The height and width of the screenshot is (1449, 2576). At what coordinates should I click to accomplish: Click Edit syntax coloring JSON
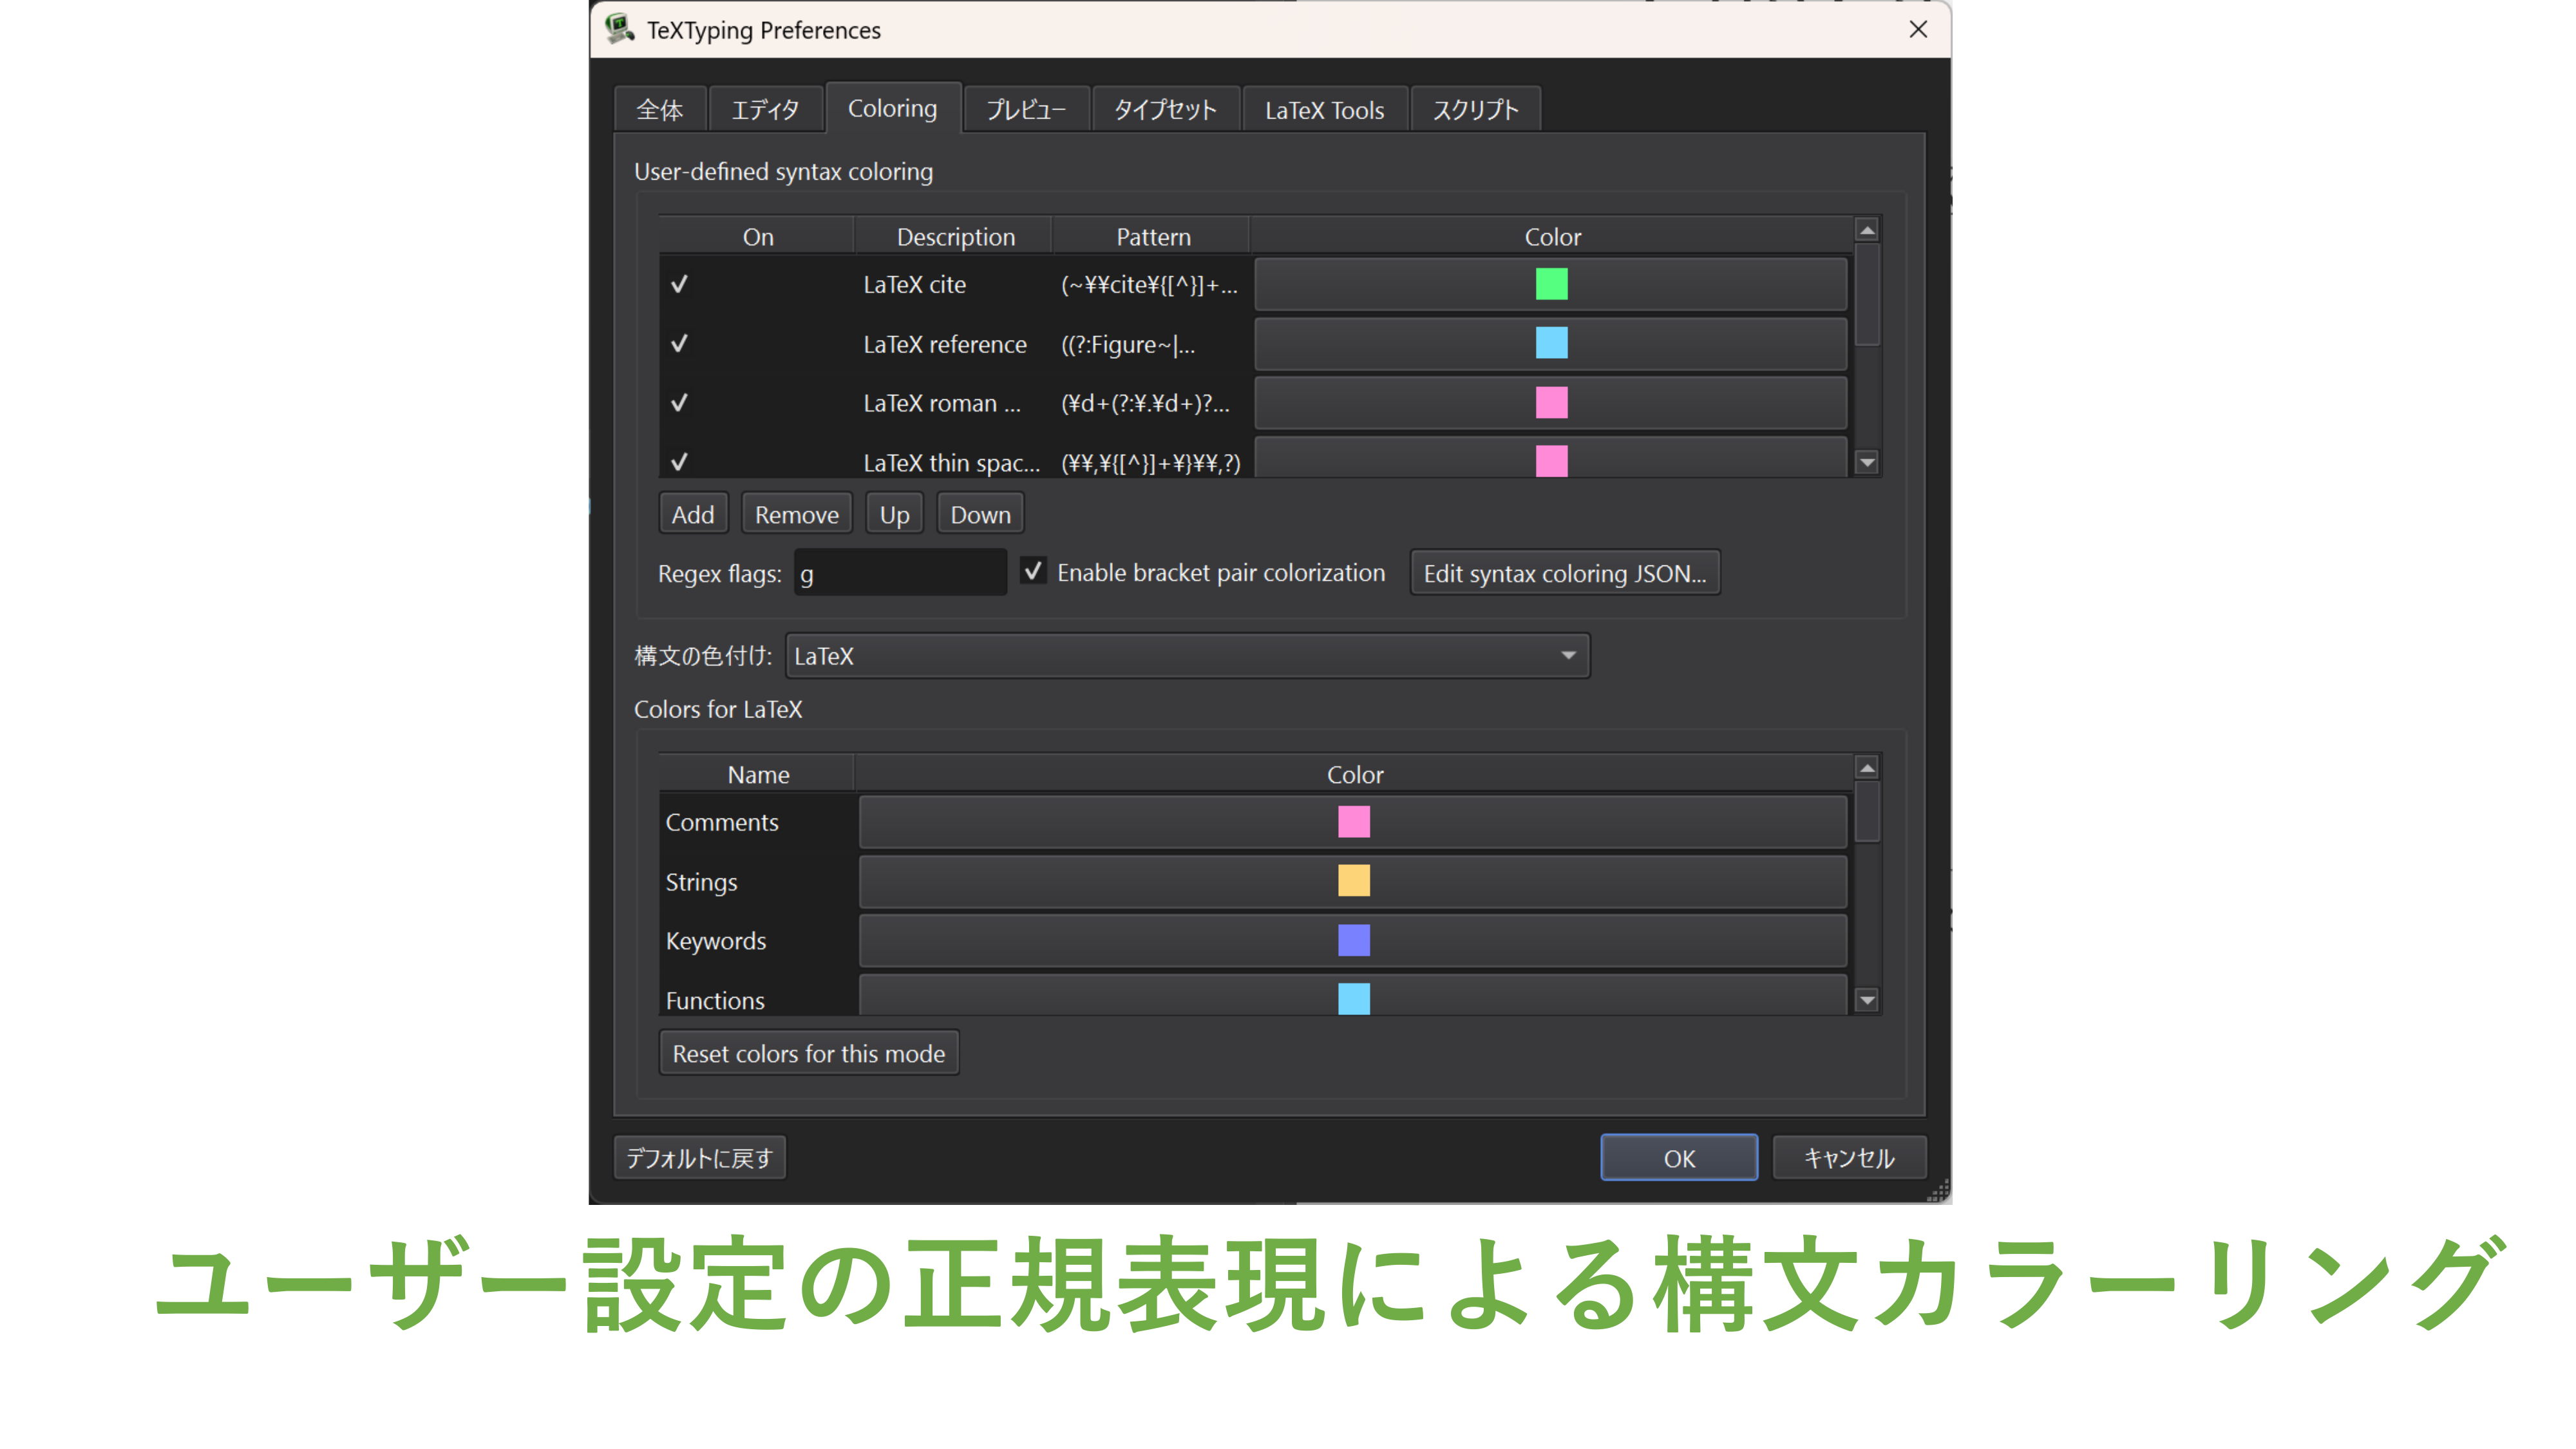(1564, 572)
